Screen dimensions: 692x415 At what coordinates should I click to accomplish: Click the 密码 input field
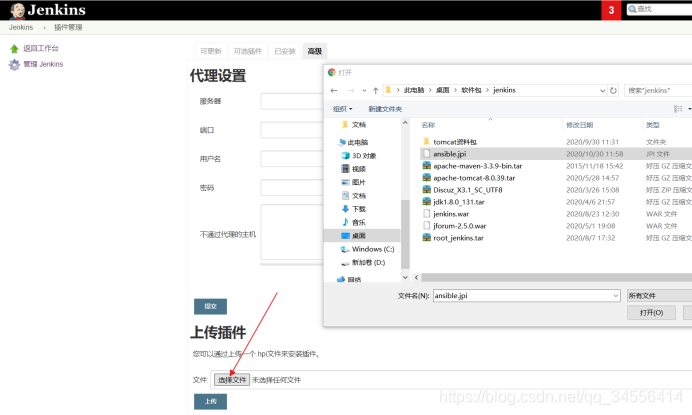pyautogui.click(x=292, y=188)
